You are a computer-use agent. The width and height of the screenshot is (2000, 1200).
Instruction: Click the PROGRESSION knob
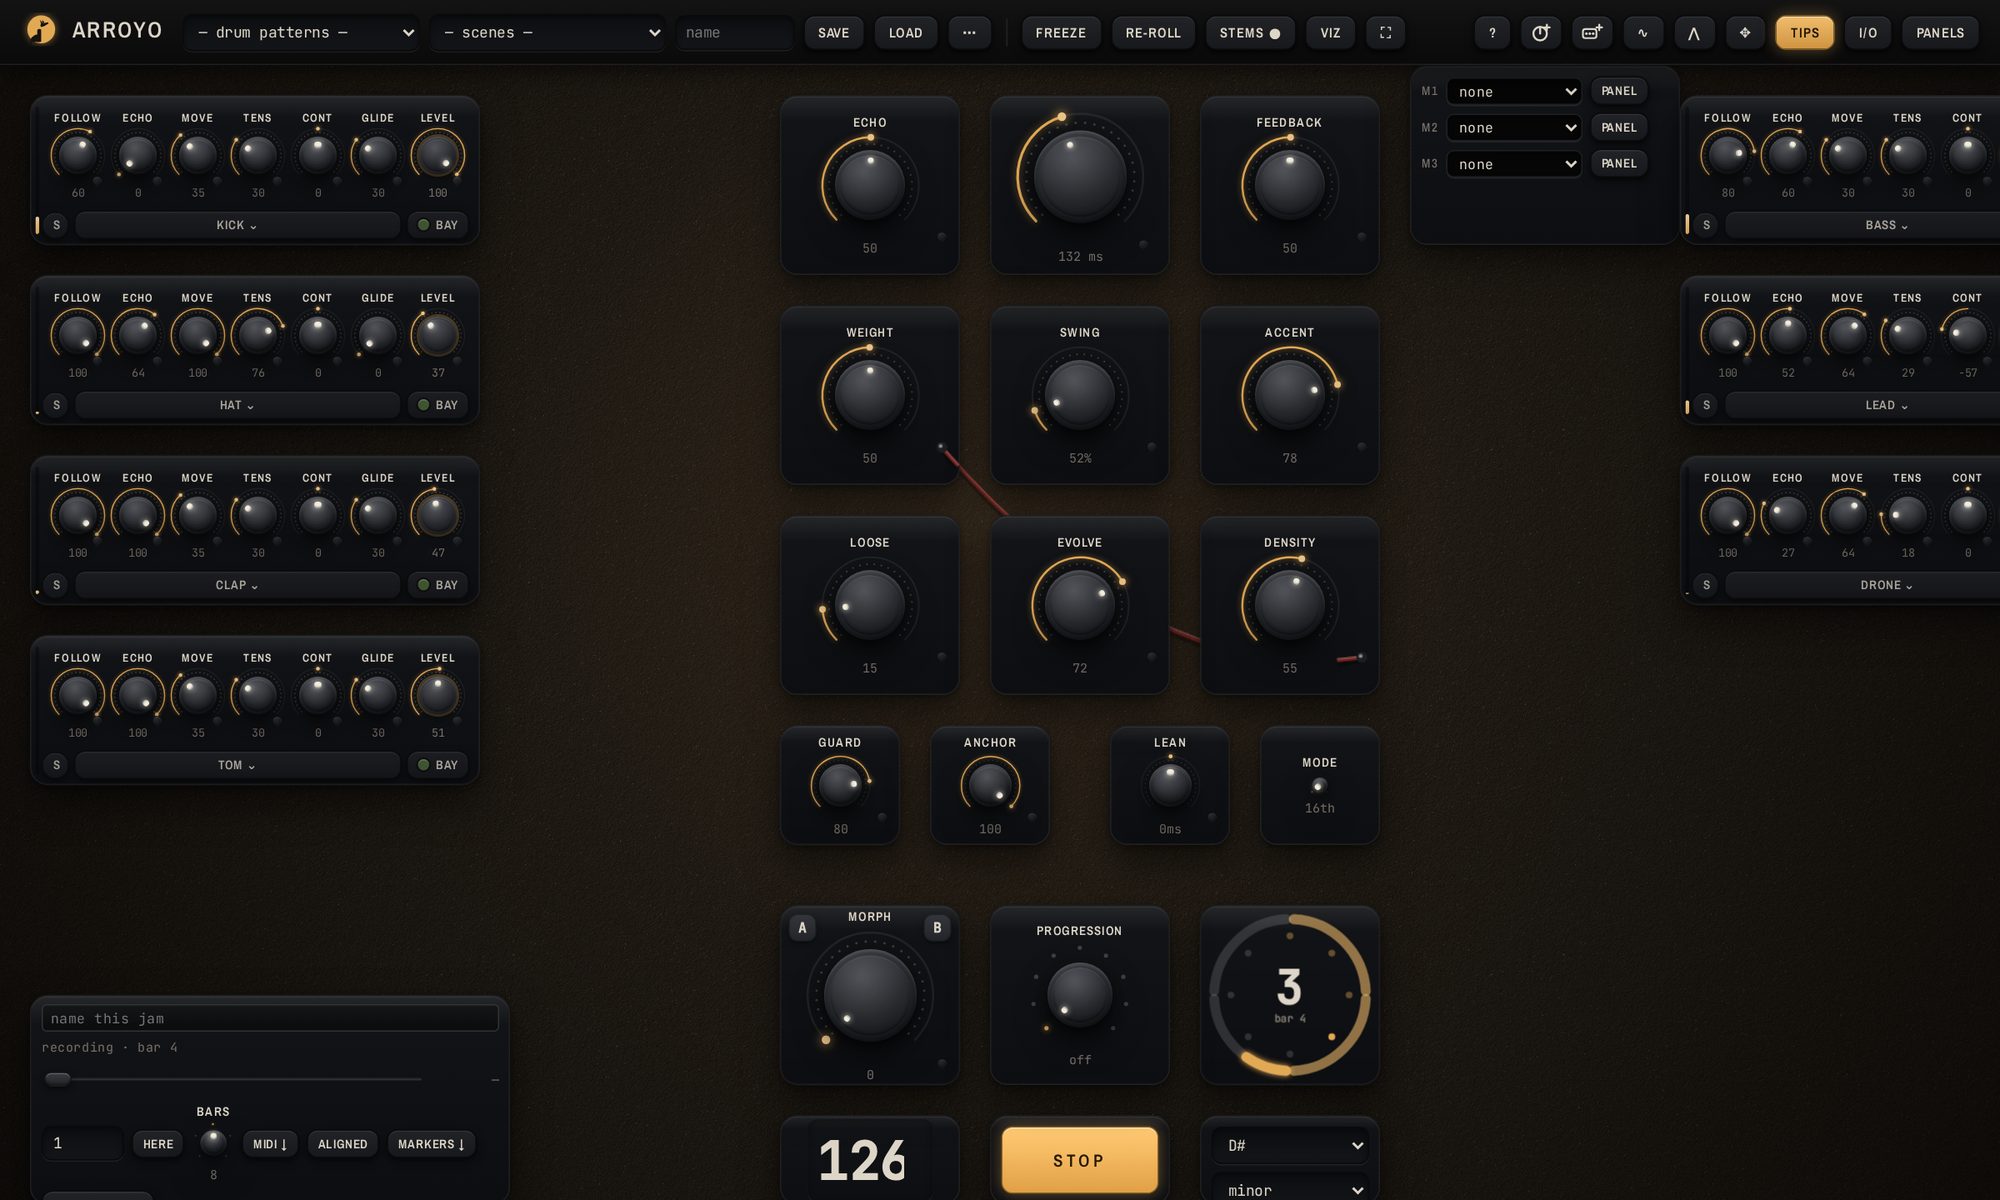coord(1079,994)
